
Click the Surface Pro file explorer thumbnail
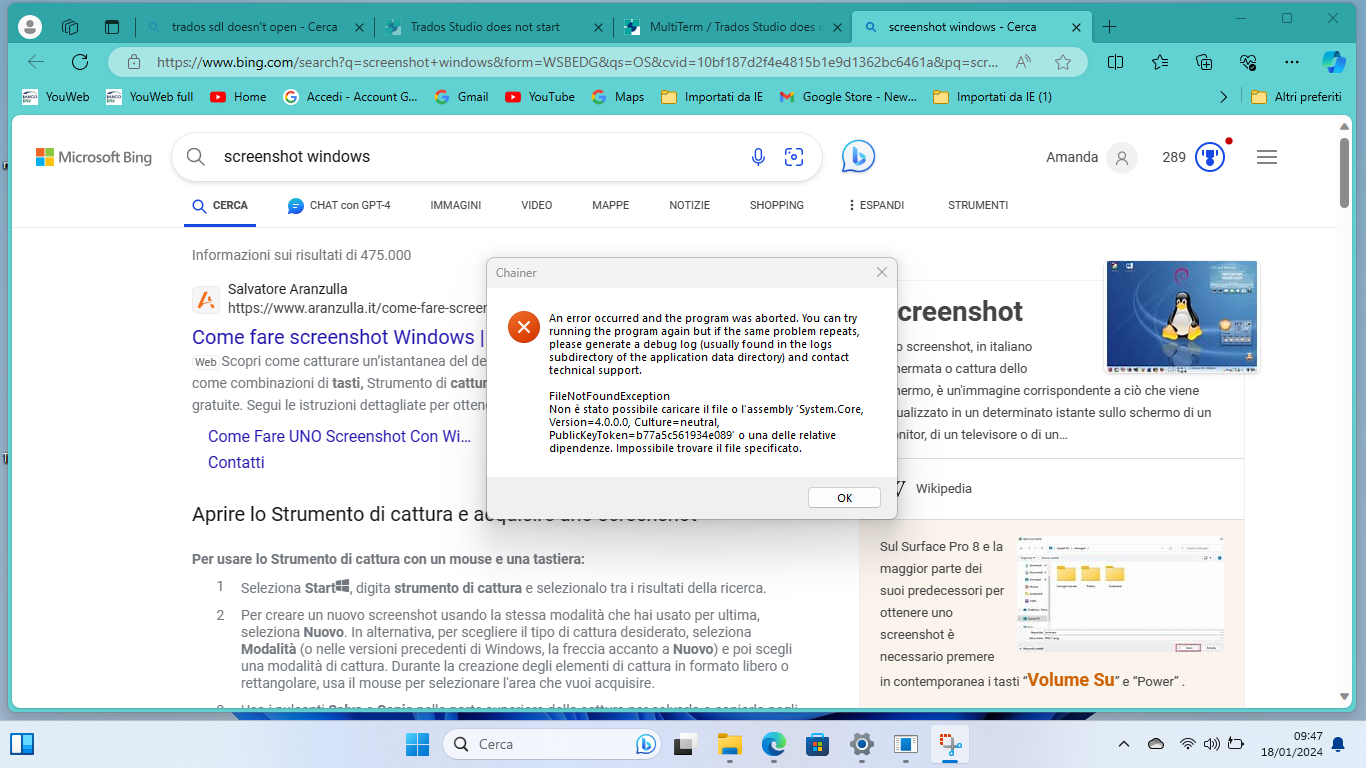(1120, 595)
